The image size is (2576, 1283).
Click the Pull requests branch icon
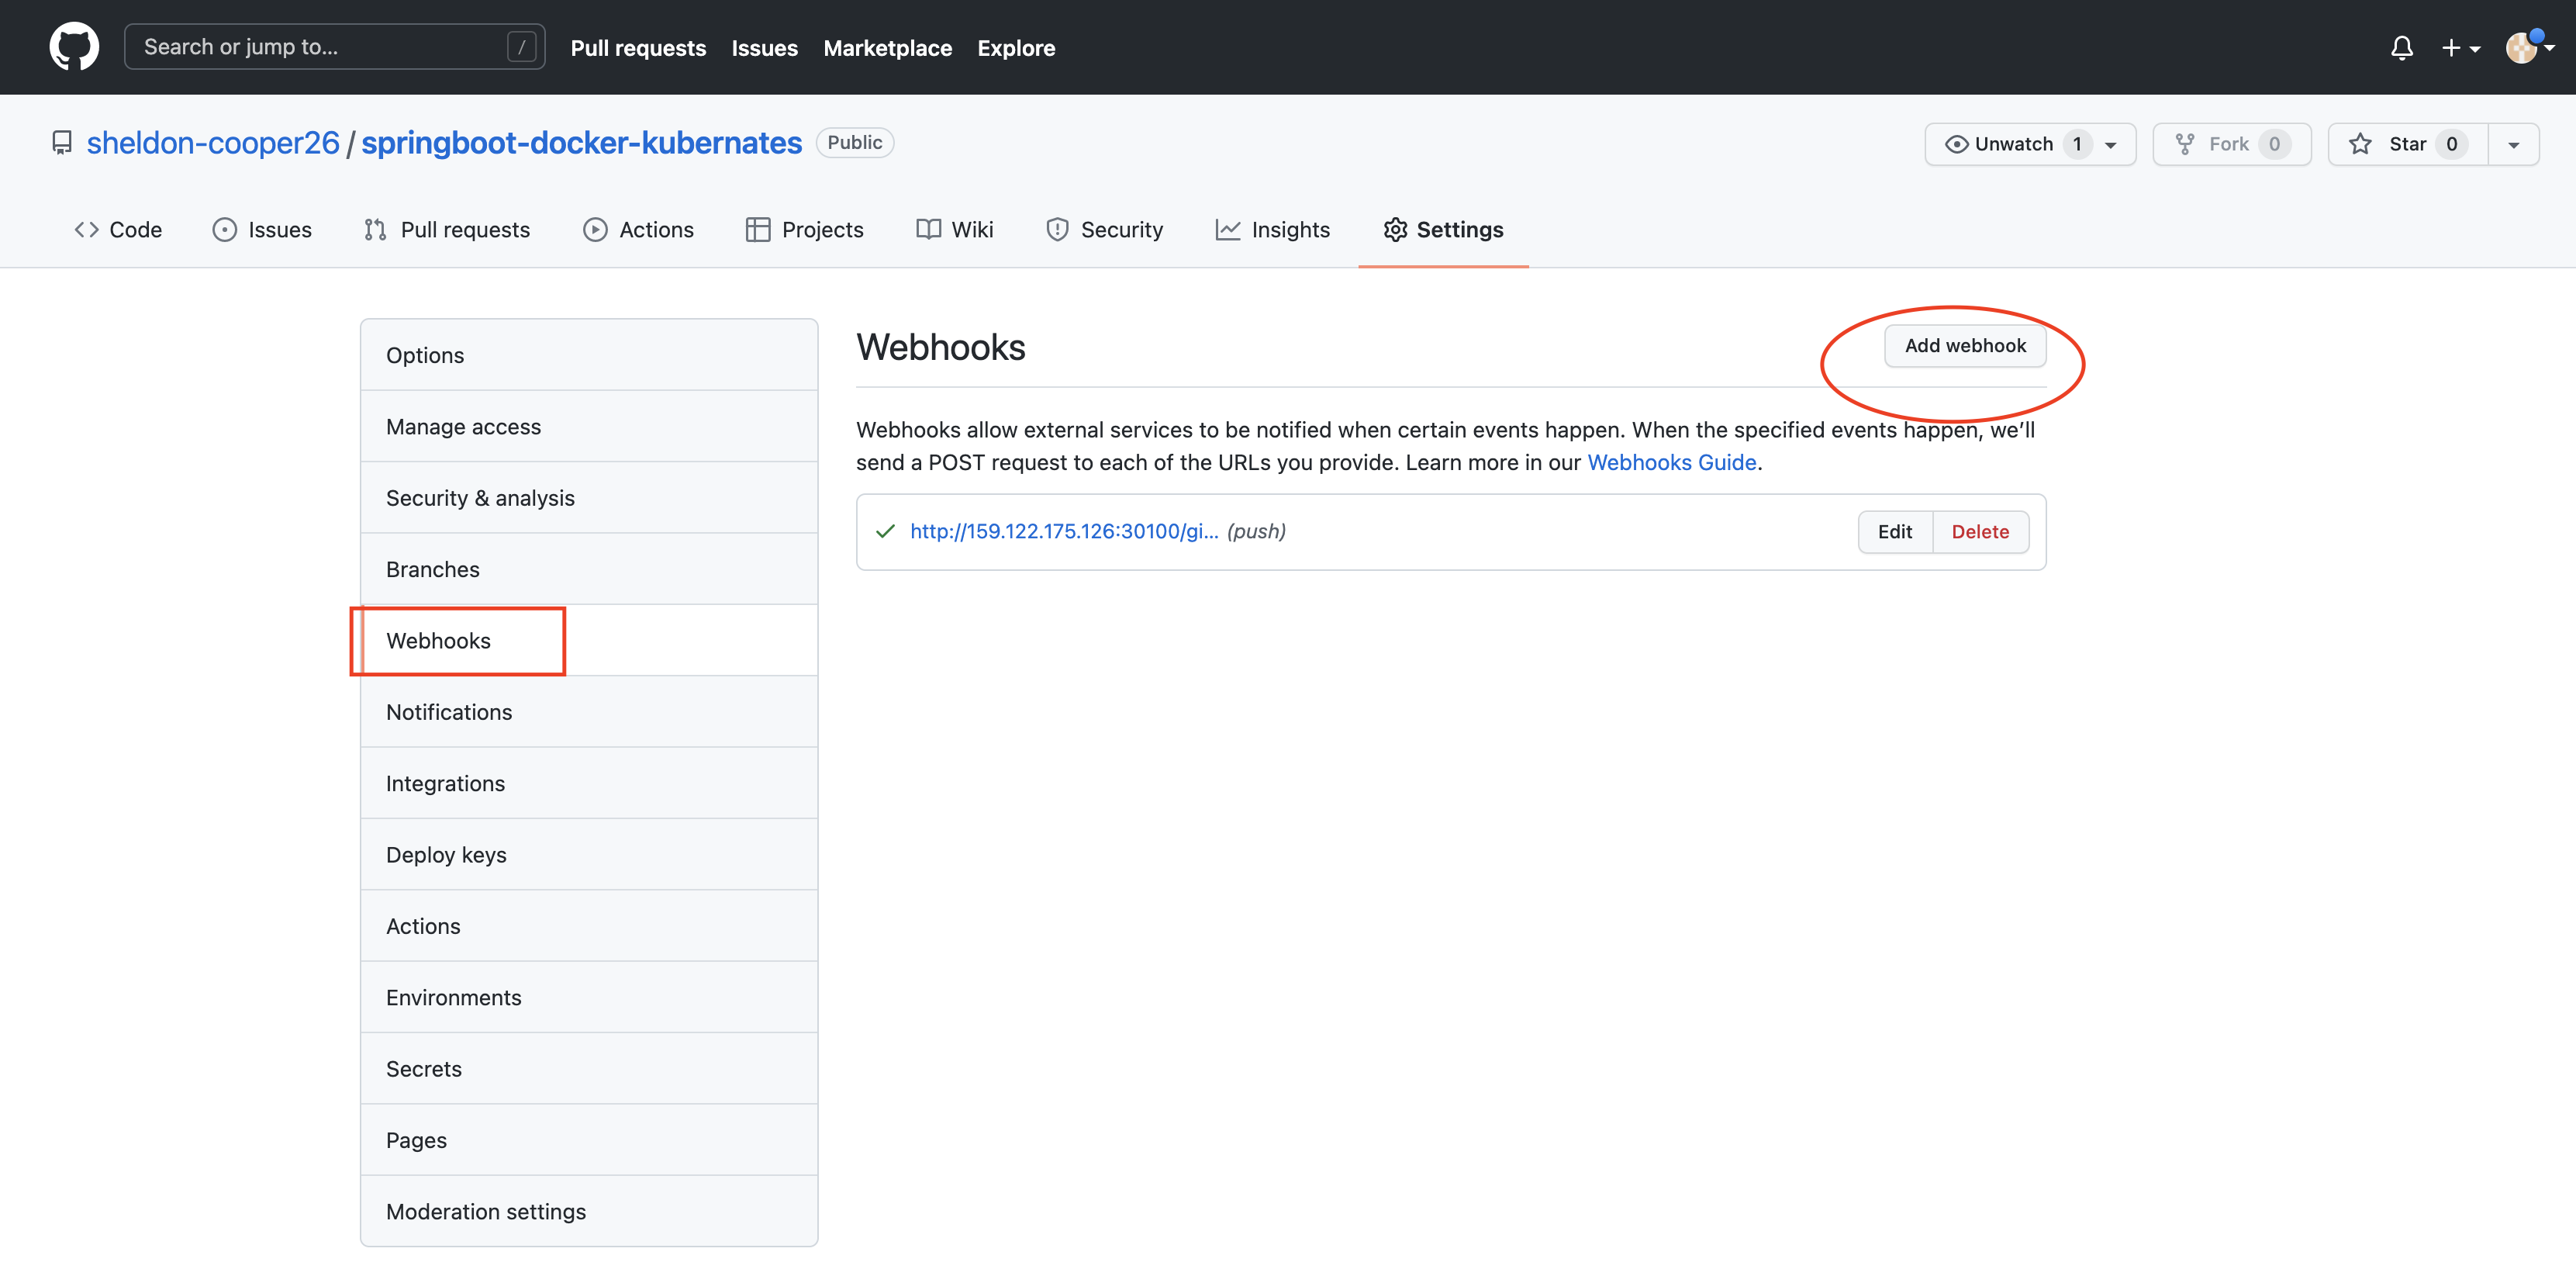pos(376,229)
